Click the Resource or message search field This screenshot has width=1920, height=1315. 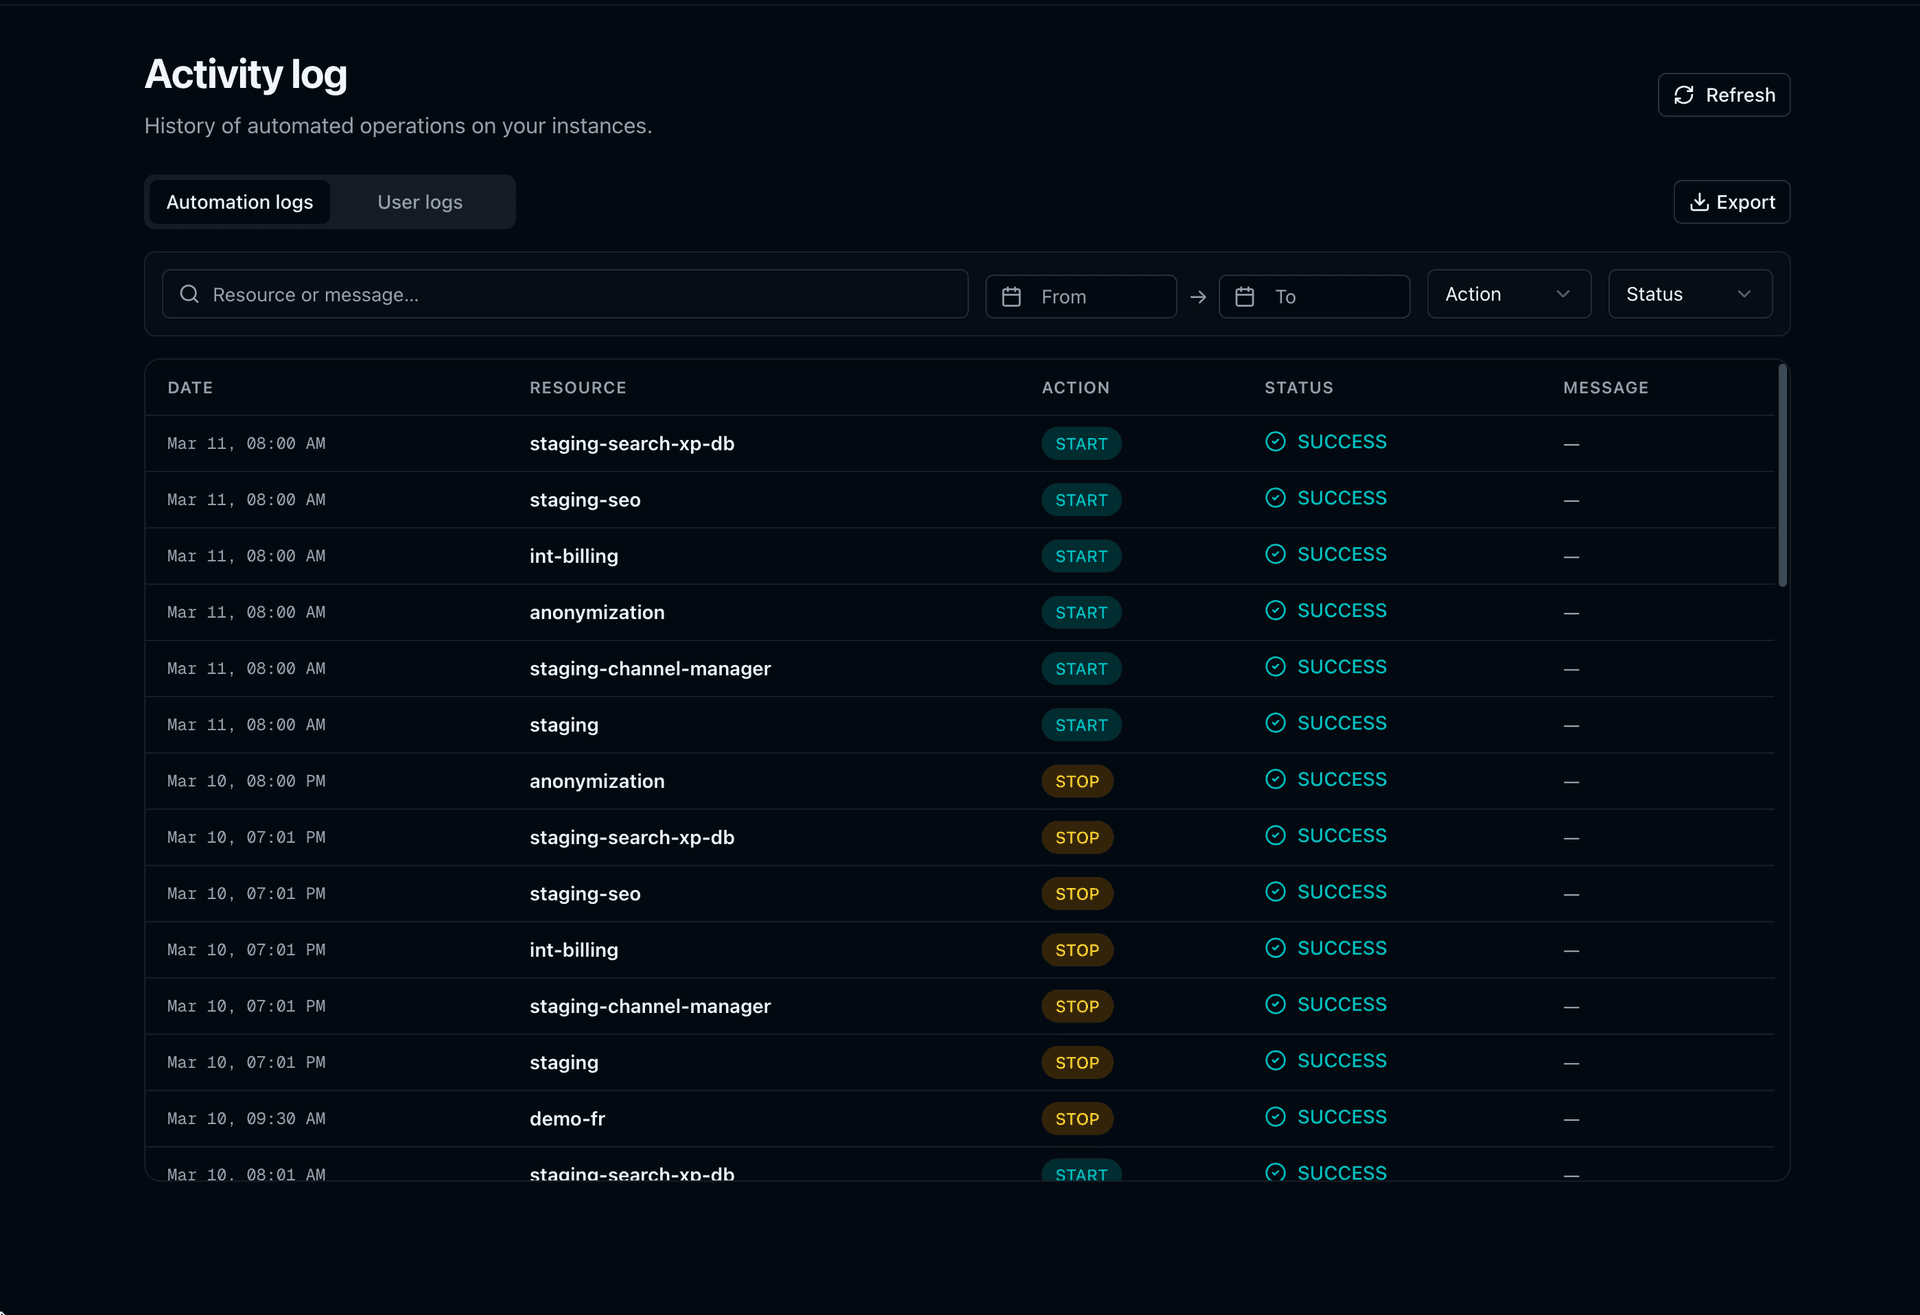point(565,294)
